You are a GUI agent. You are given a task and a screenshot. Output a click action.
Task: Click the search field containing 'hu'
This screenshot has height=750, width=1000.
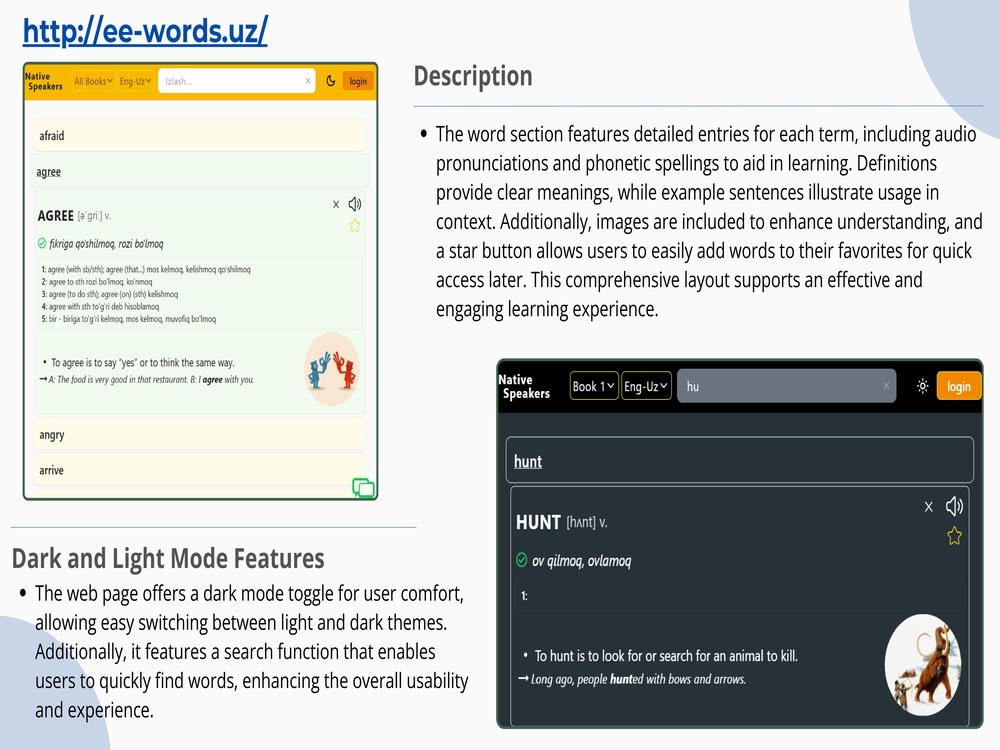coord(786,386)
